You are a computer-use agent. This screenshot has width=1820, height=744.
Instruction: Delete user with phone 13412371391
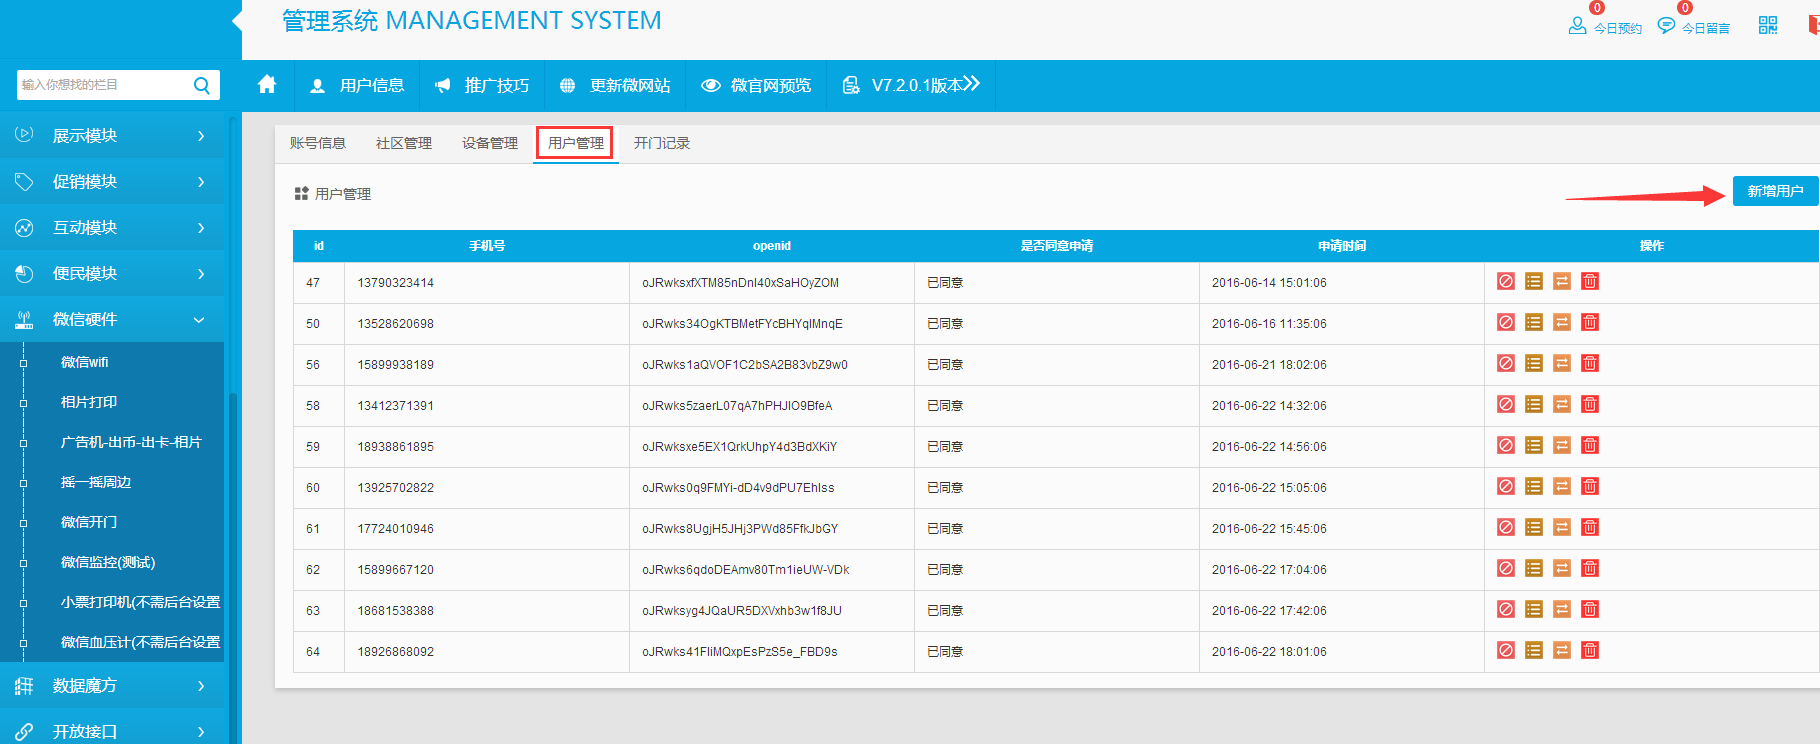(1590, 404)
